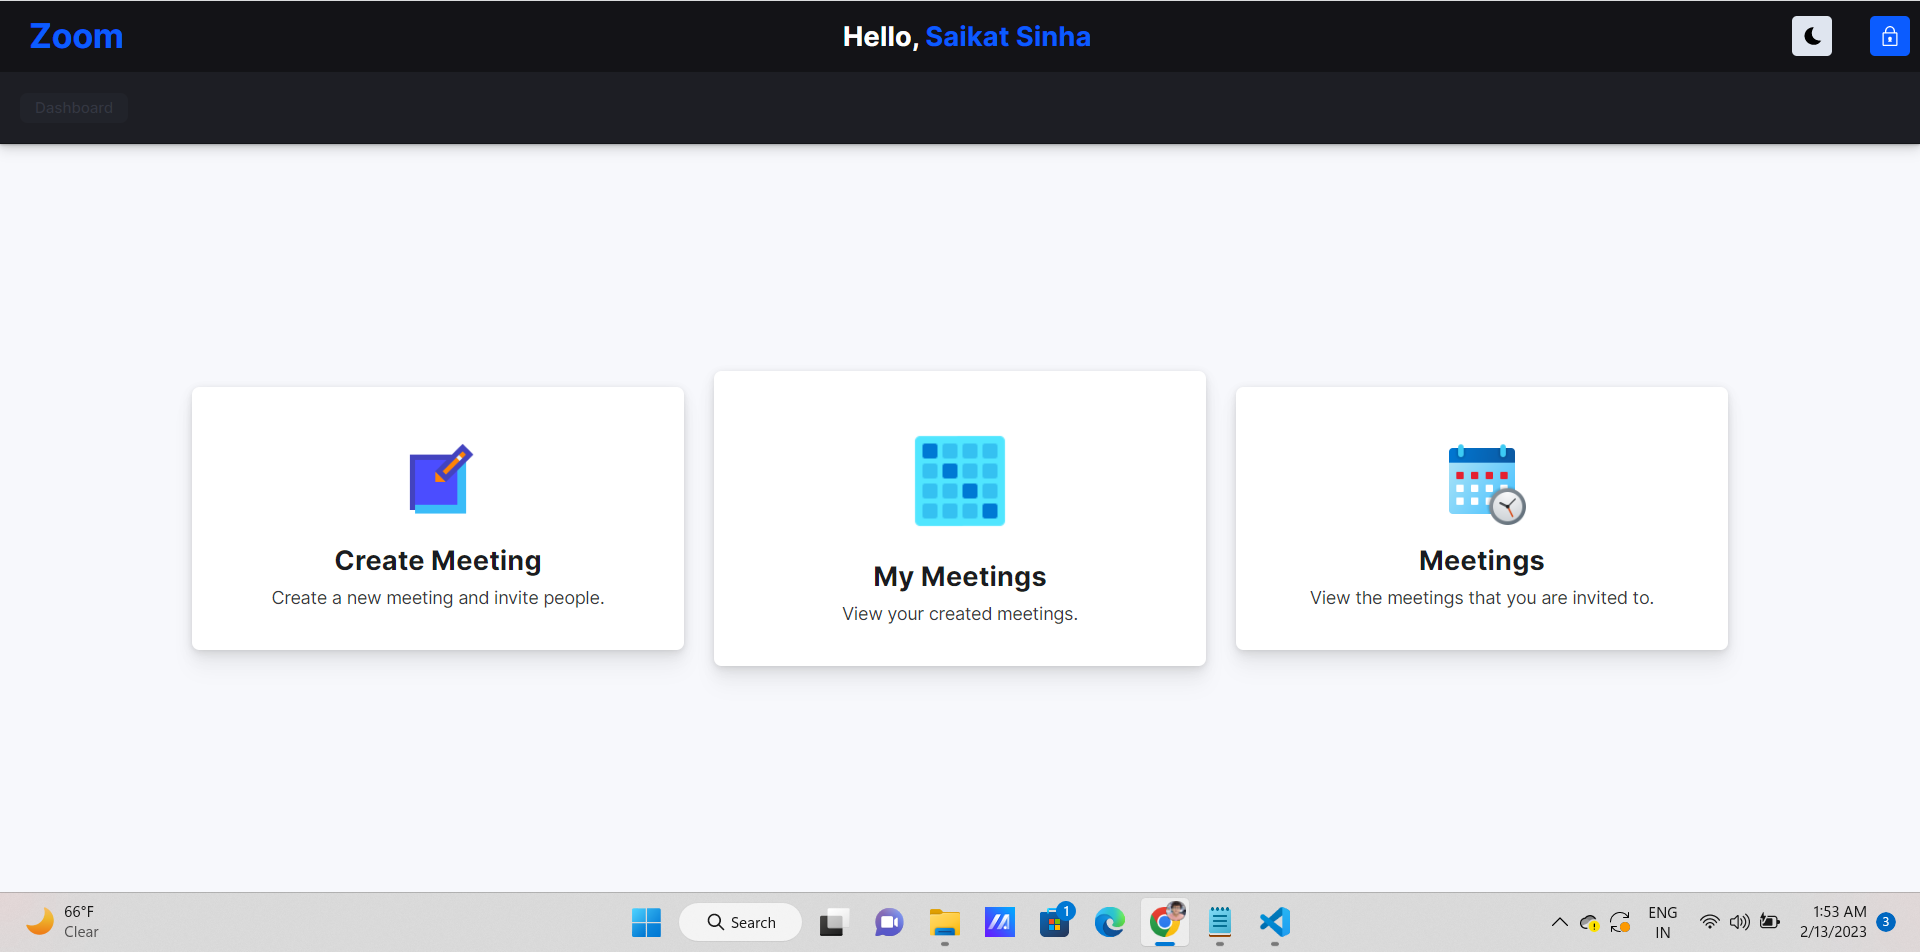This screenshot has width=1920, height=952.
Task: Open the Create Meeting card title
Action: click(x=438, y=560)
